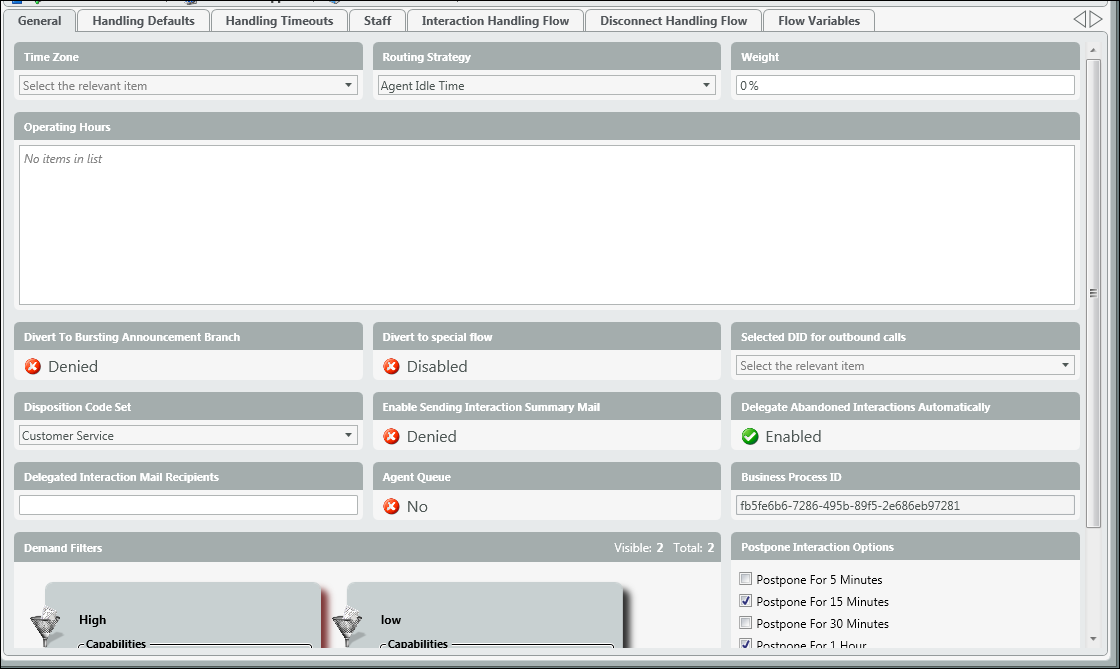Click the green Enabled checkmark for Delegate Abandoned Interactions

[x=750, y=437]
